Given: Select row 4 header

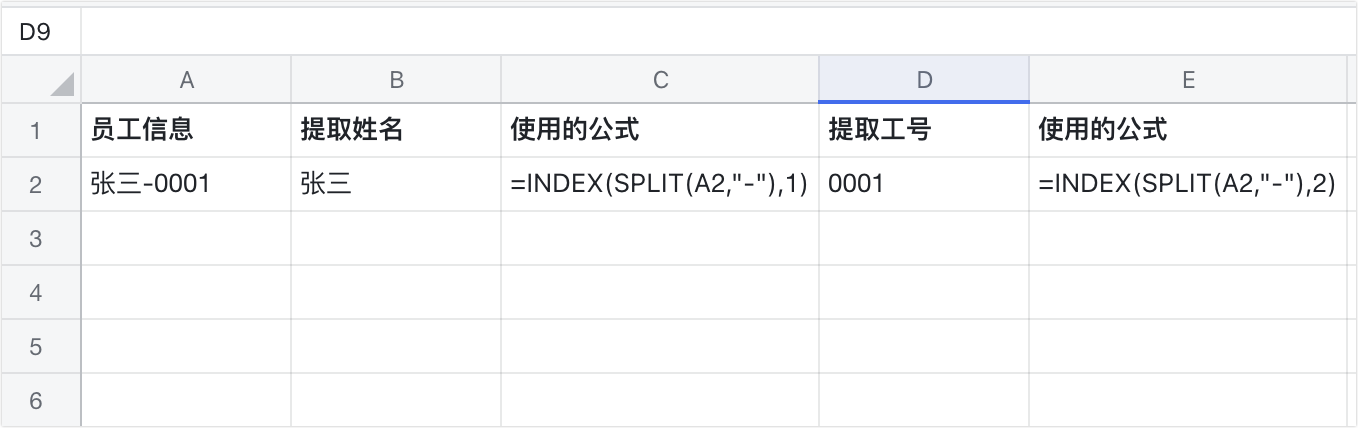Looking at the screenshot, I should 37,292.
